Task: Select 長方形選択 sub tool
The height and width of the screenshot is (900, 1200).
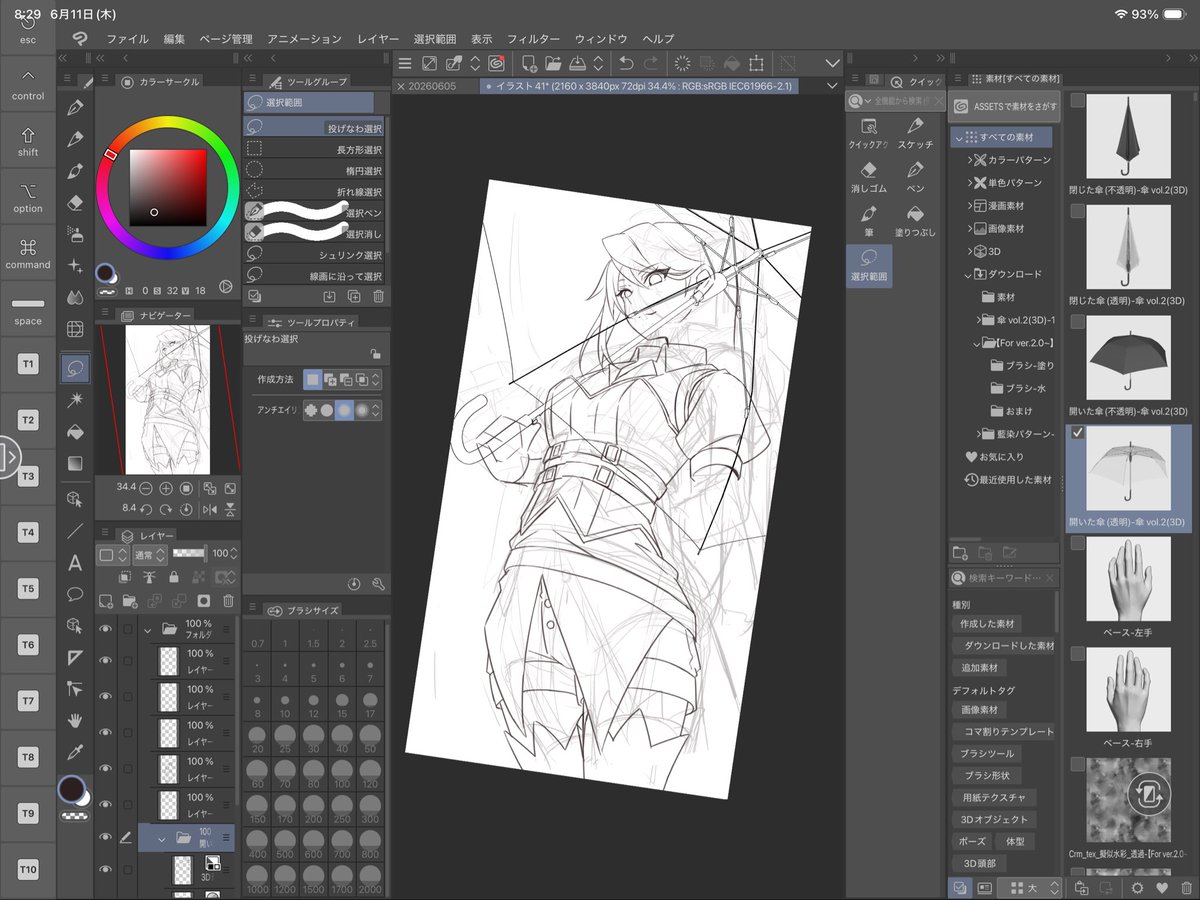Action: pos(313,150)
